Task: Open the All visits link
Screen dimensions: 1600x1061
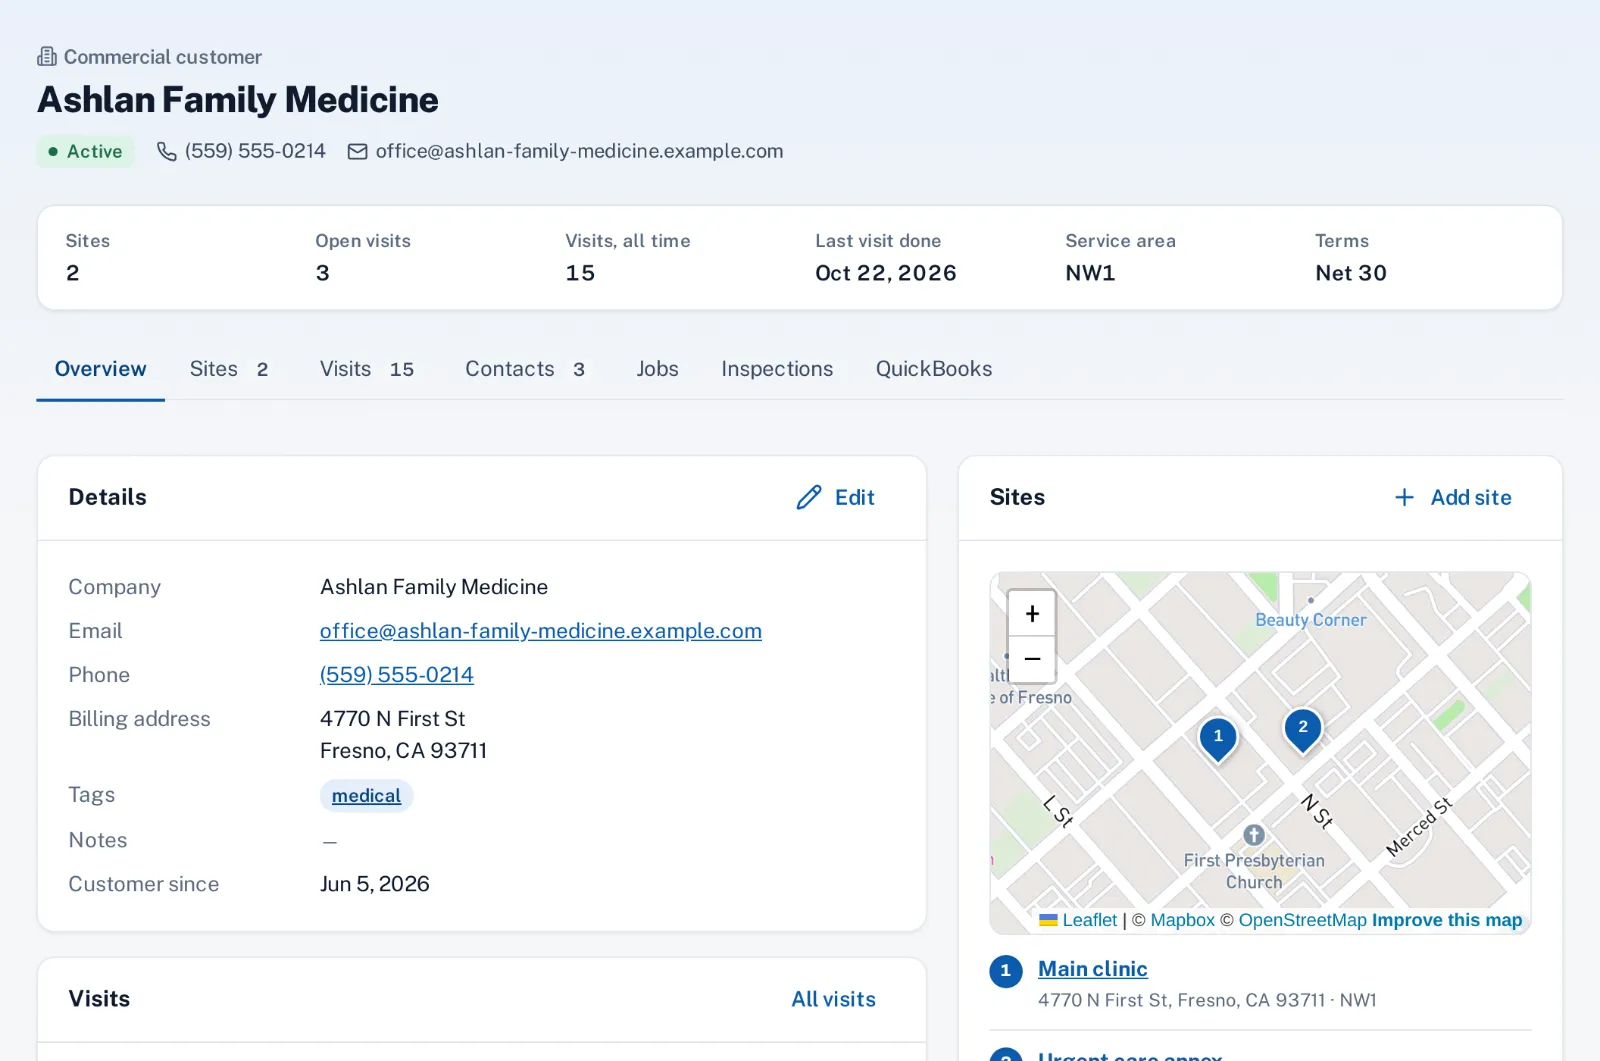Action: point(833,999)
